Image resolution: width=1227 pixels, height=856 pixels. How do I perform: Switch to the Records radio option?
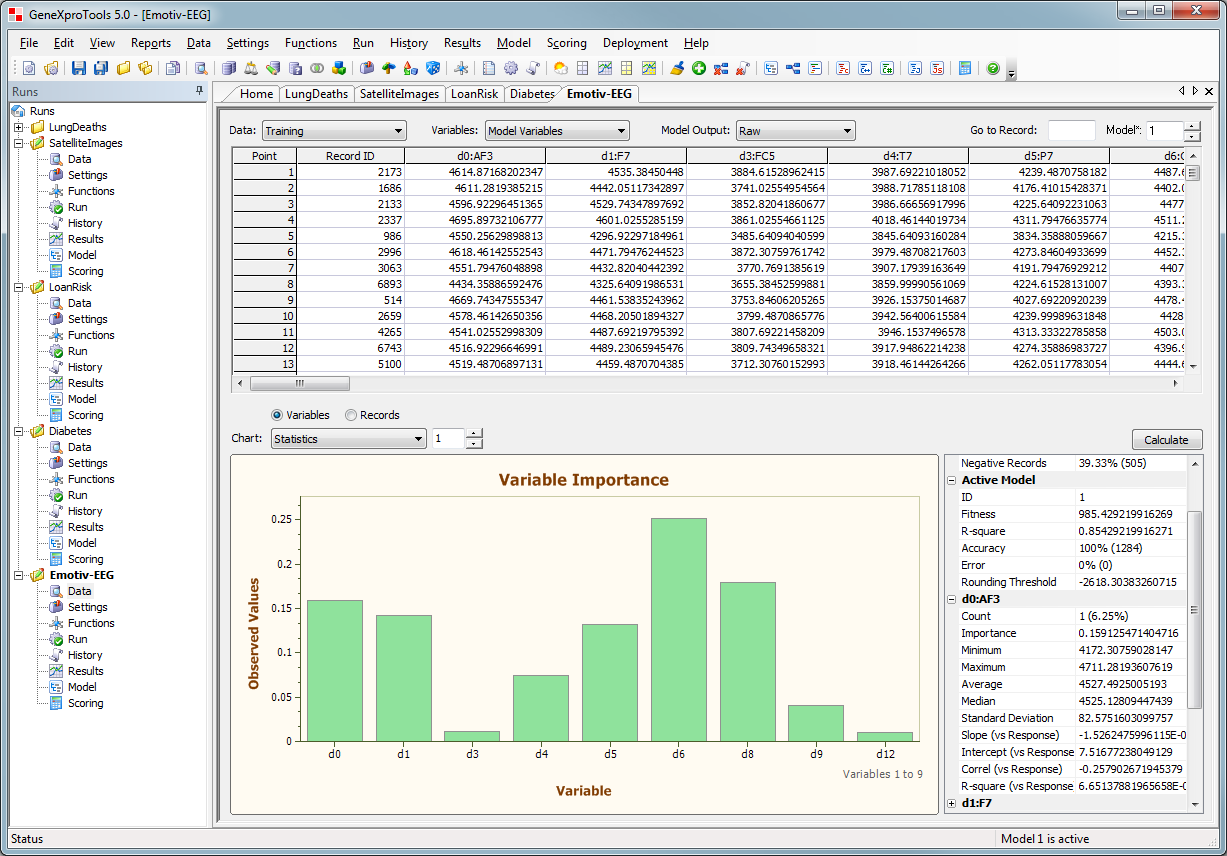pos(352,414)
